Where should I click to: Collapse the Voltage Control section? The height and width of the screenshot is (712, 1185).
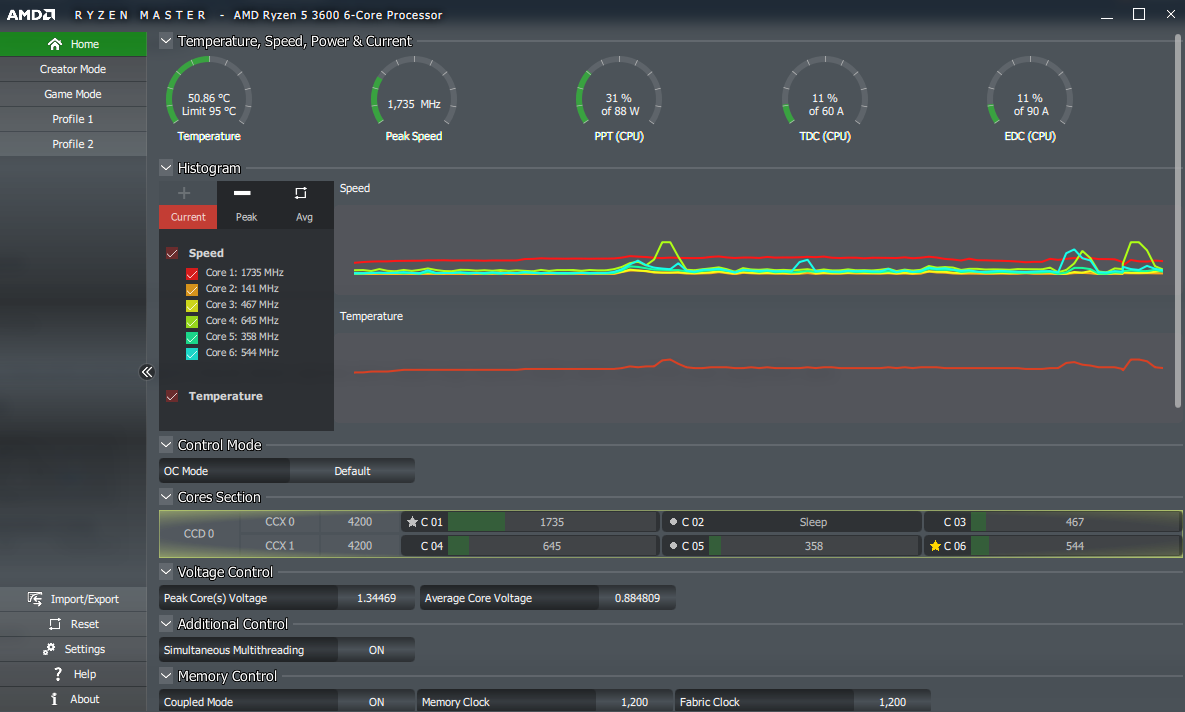point(166,572)
